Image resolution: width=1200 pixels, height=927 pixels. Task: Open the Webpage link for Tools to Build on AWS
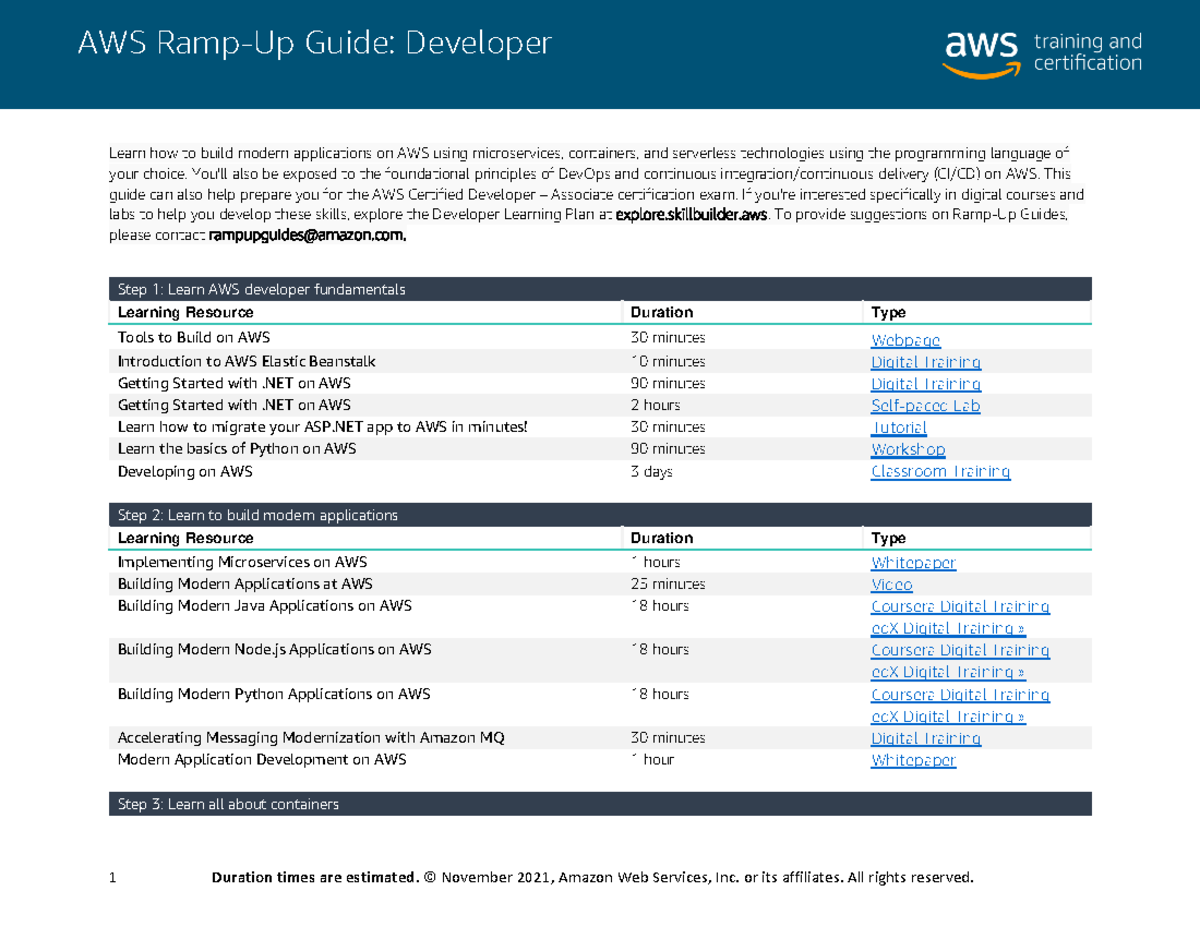(905, 340)
